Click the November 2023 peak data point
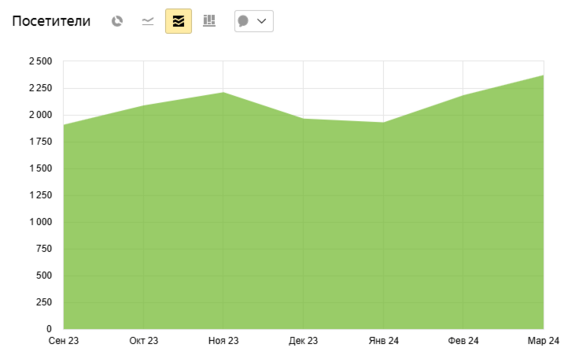 223,92
